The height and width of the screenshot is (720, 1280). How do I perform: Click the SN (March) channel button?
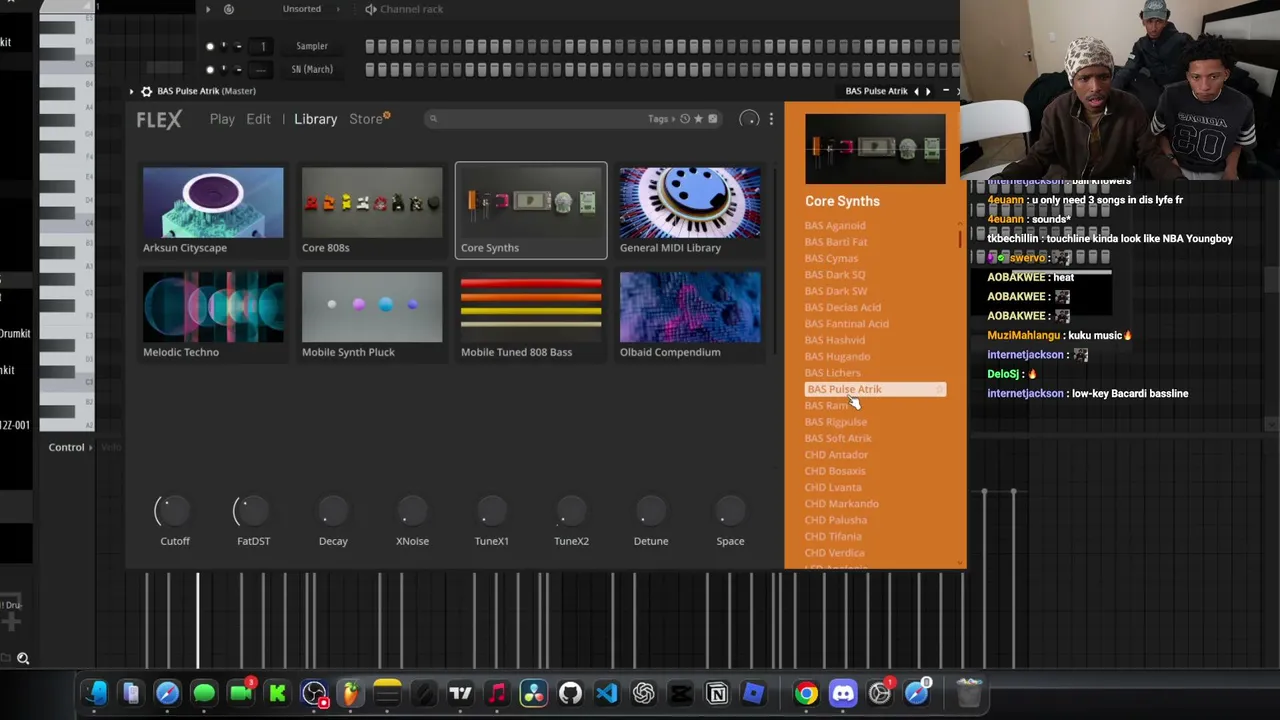312,69
